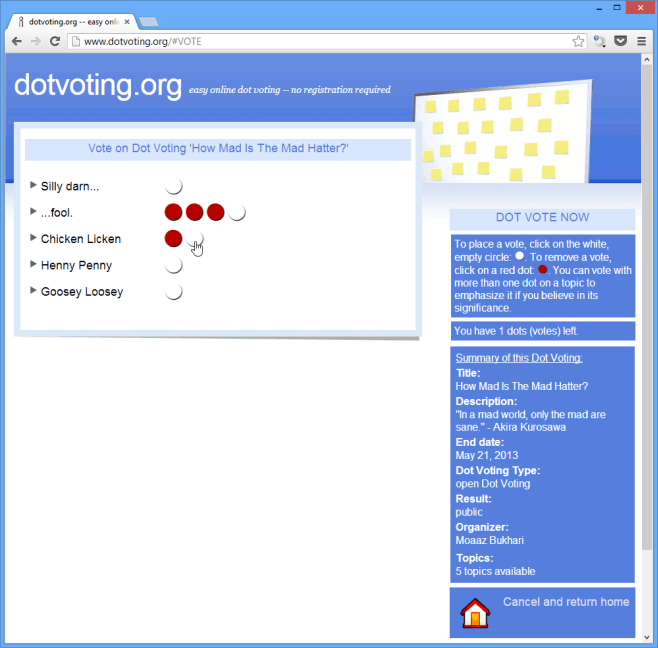658x648 pixels.
Task: Click the Silly darn... topic label
Action: [70, 186]
